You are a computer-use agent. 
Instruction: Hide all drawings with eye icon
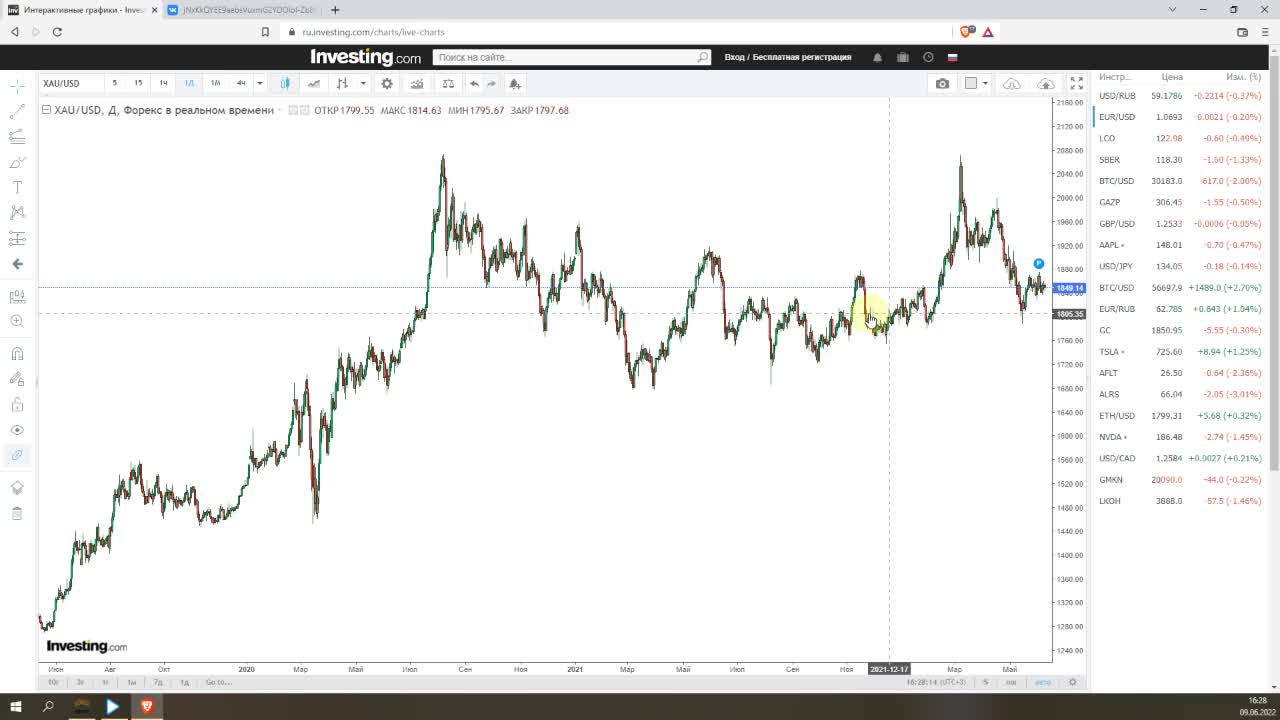click(x=17, y=430)
